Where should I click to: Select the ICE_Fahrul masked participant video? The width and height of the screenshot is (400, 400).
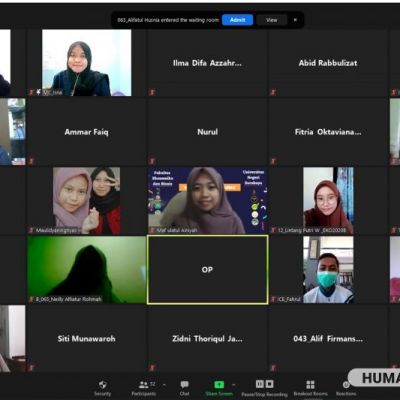pos(328,270)
